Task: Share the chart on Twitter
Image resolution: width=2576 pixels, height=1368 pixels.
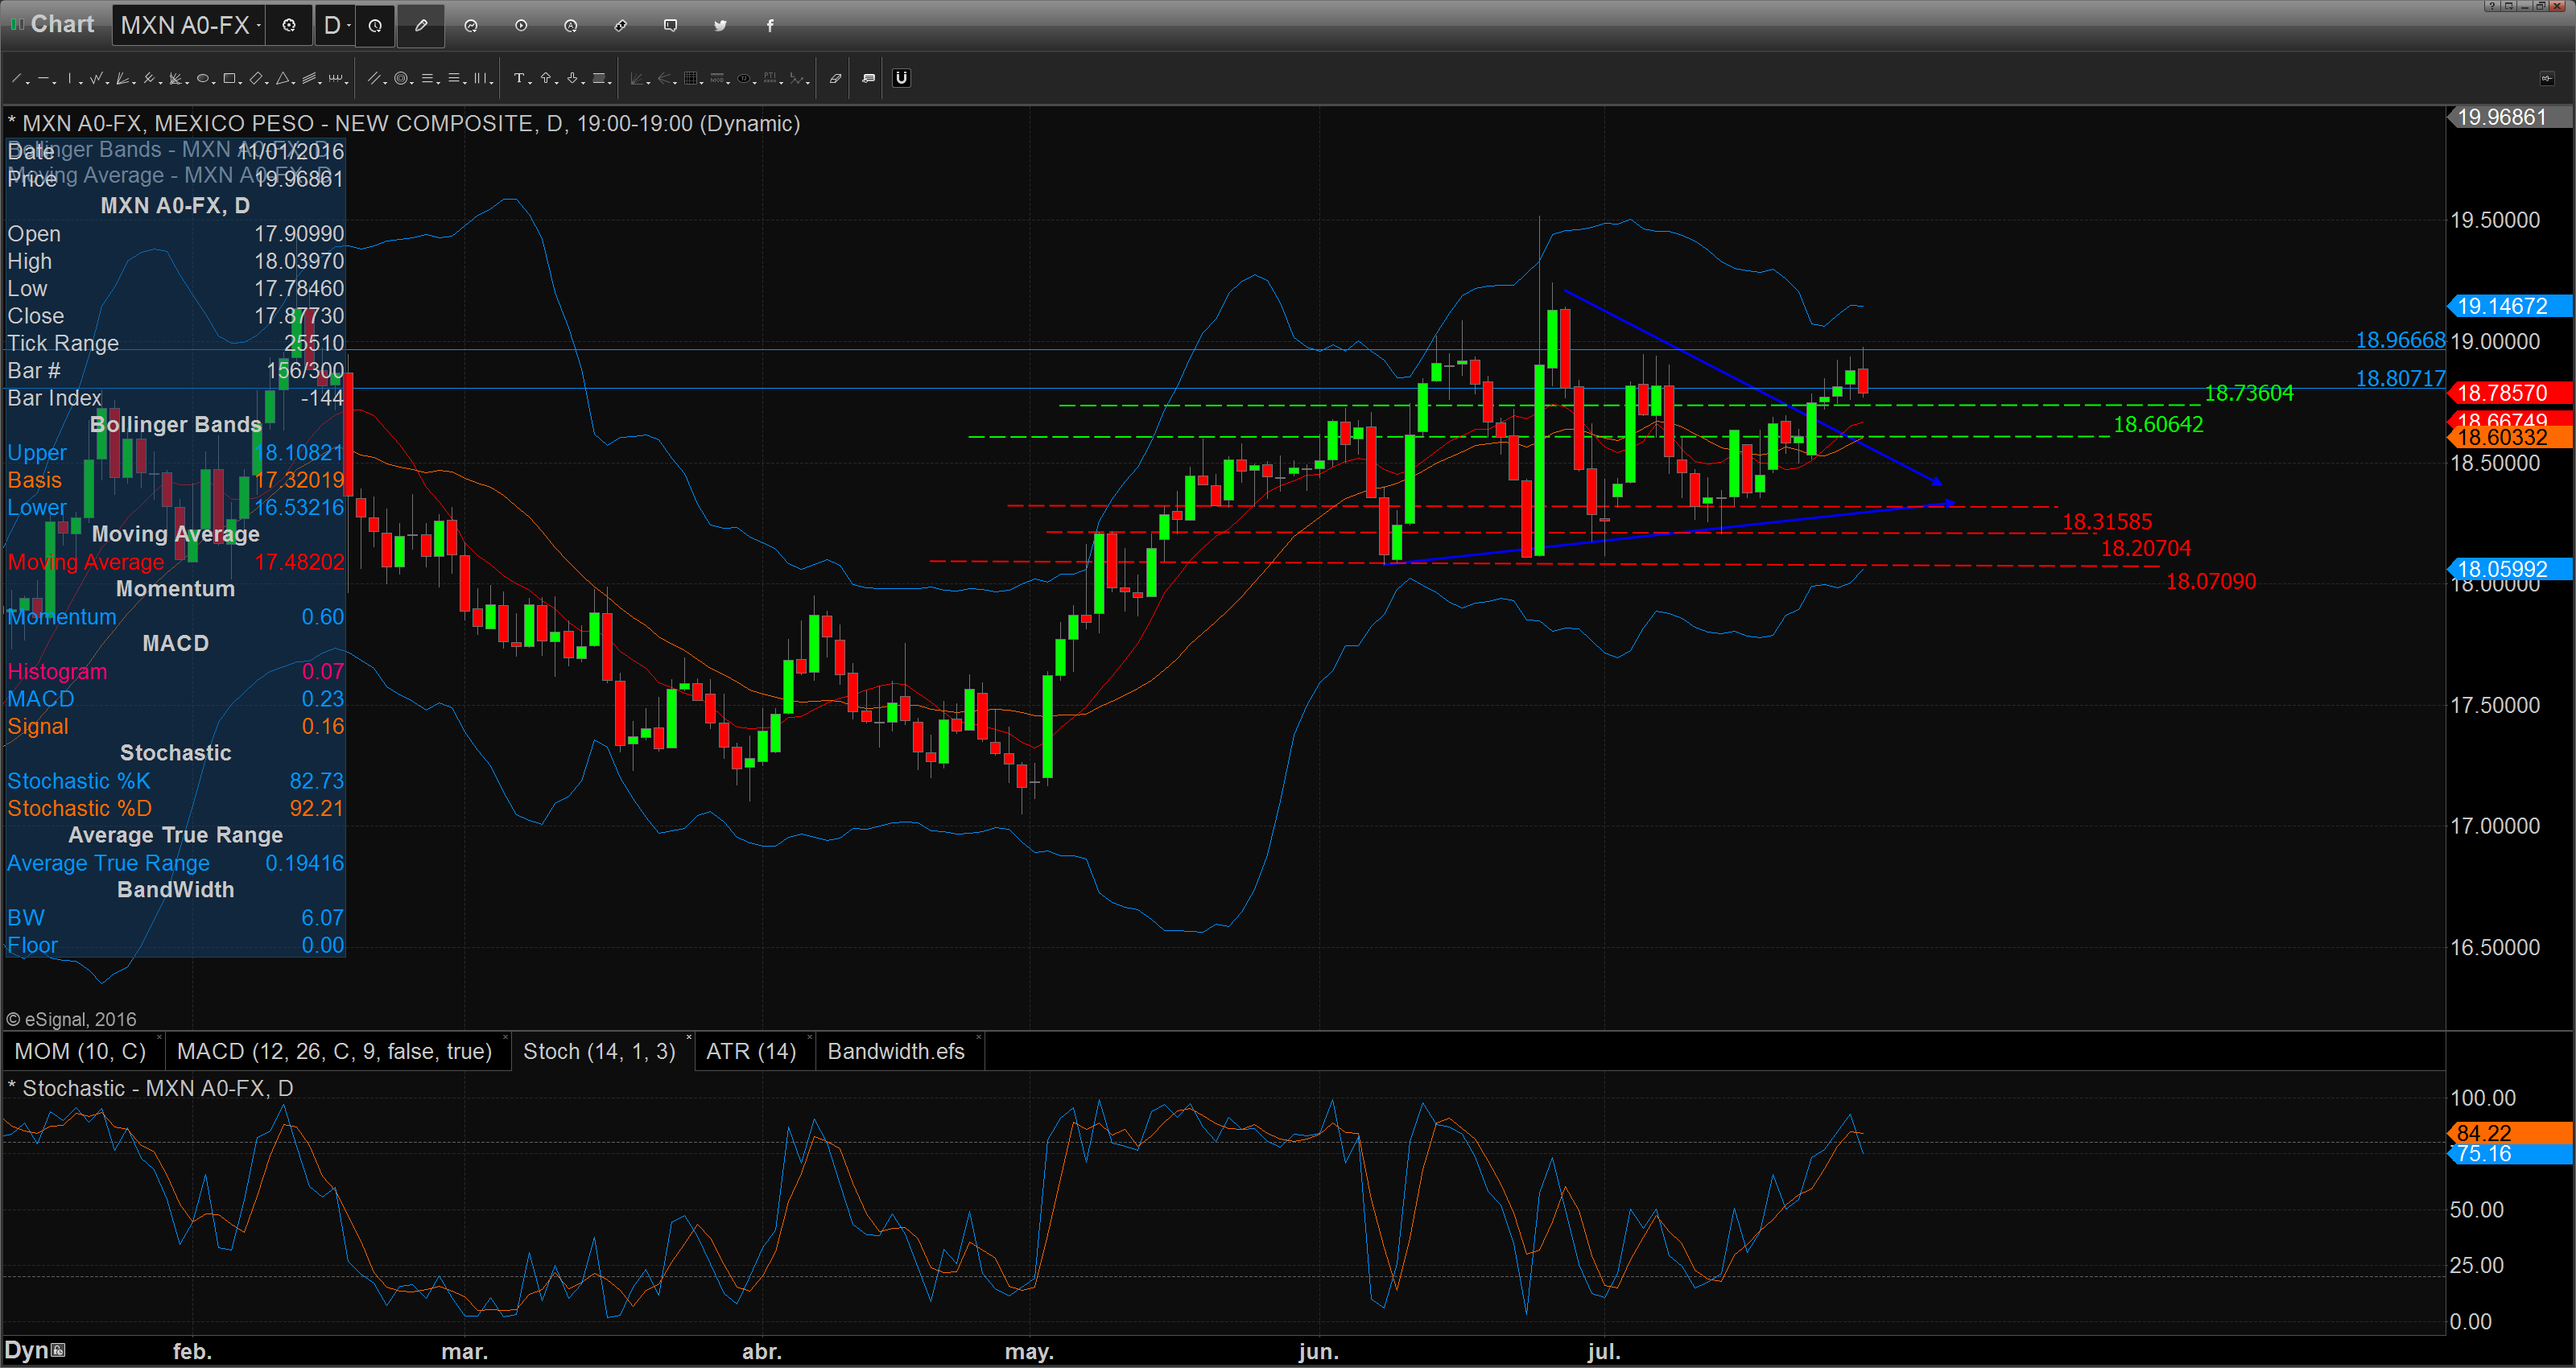Action: [720, 26]
